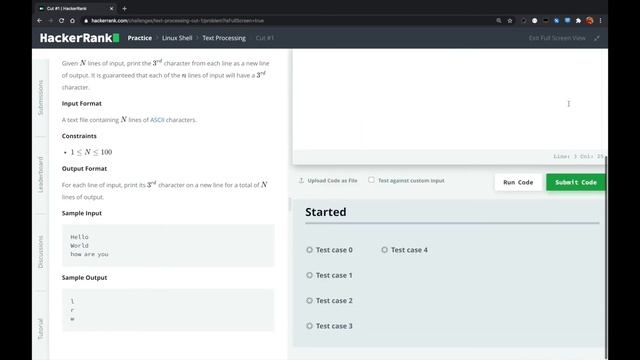Open the Tutorial side tab
Viewport: 640px width, 360px height.
[x=40, y=329]
